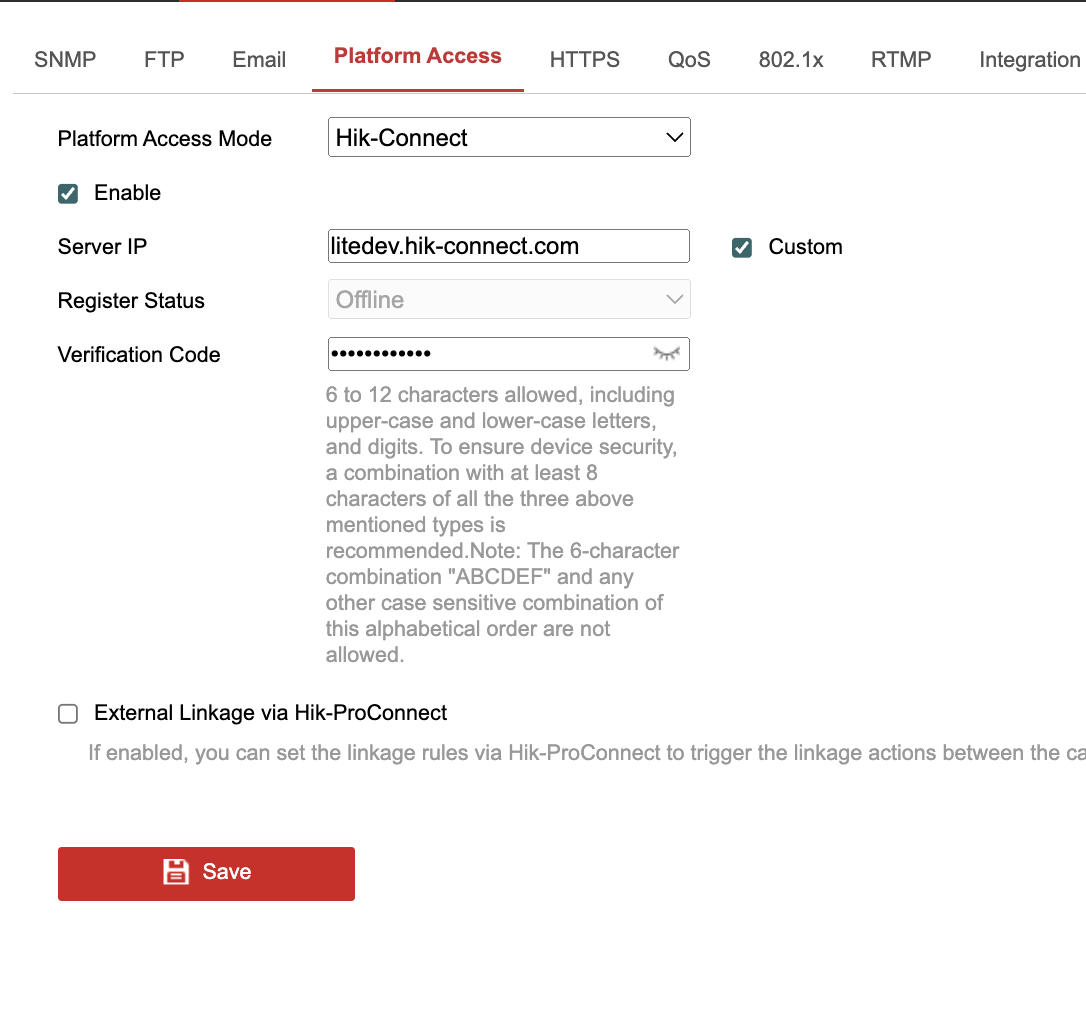
Task: Switch to the 802.1x tab
Action: [791, 60]
